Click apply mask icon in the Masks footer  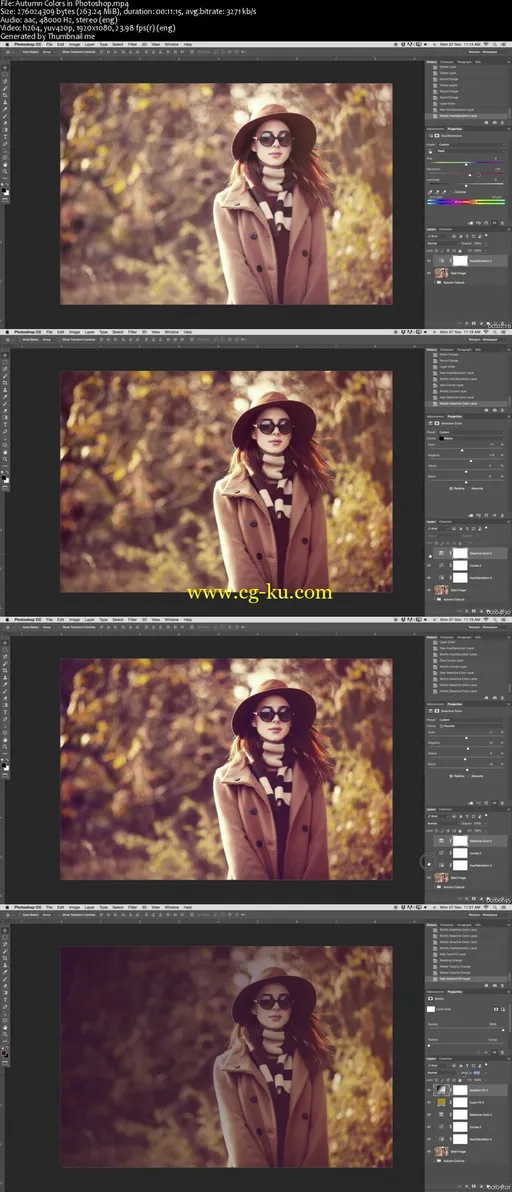(x=486, y=1052)
